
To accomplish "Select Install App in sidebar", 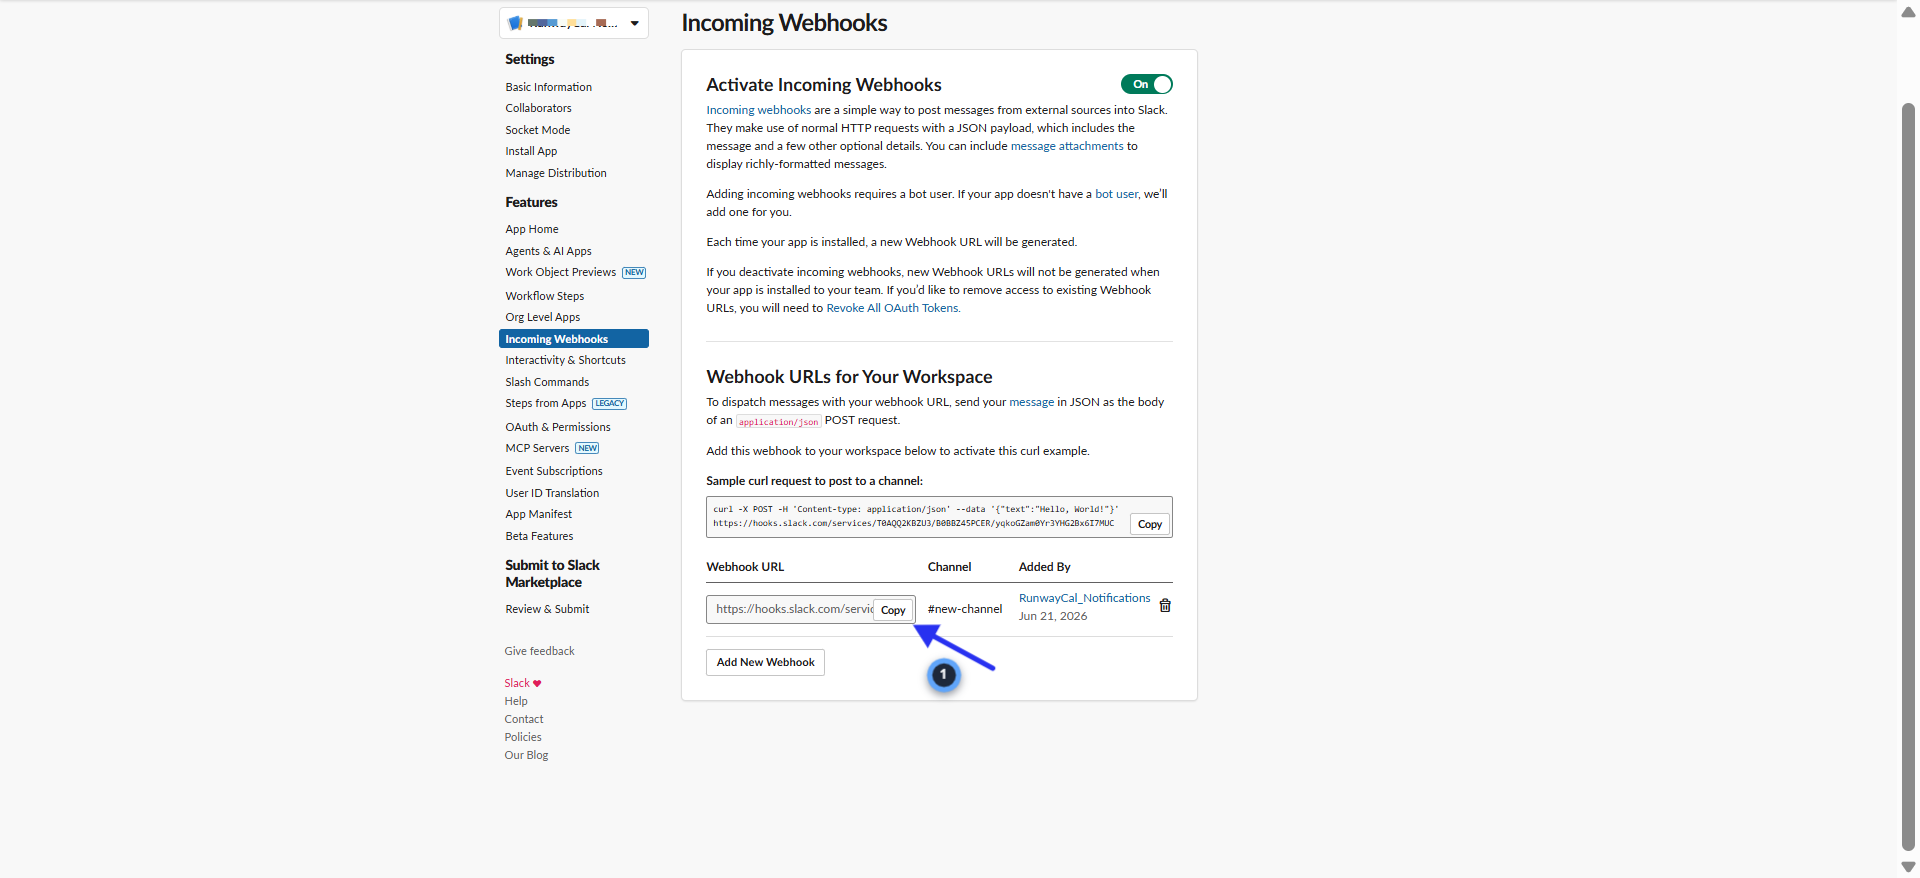I will [x=531, y=151].
